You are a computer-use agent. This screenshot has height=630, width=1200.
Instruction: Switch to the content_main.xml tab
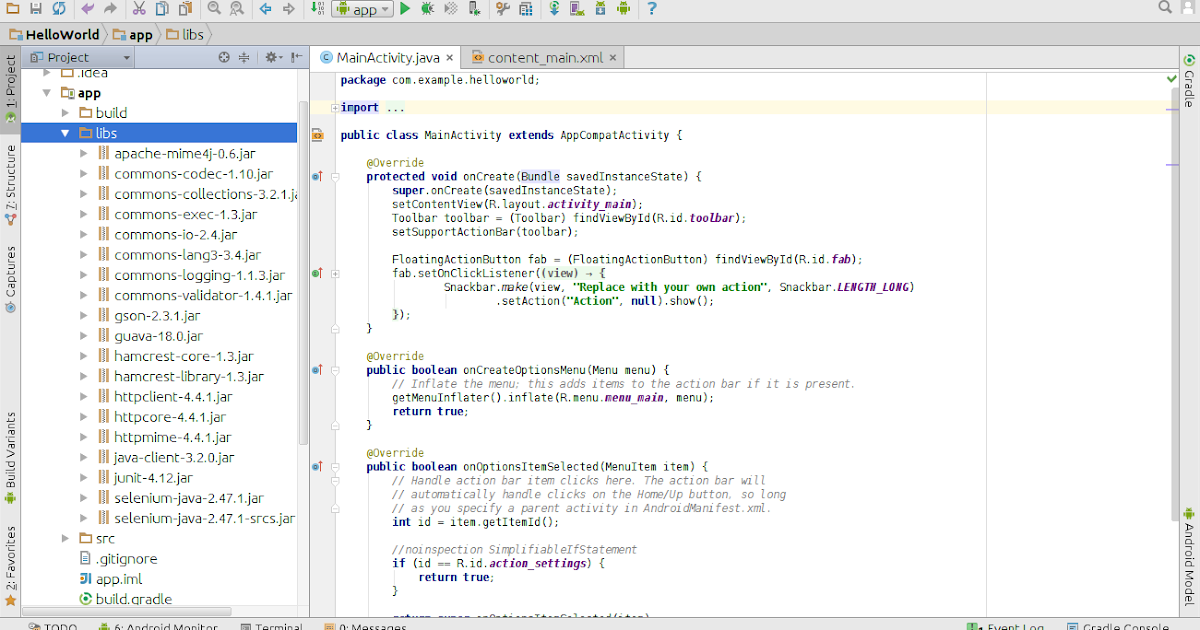point(543,57)
